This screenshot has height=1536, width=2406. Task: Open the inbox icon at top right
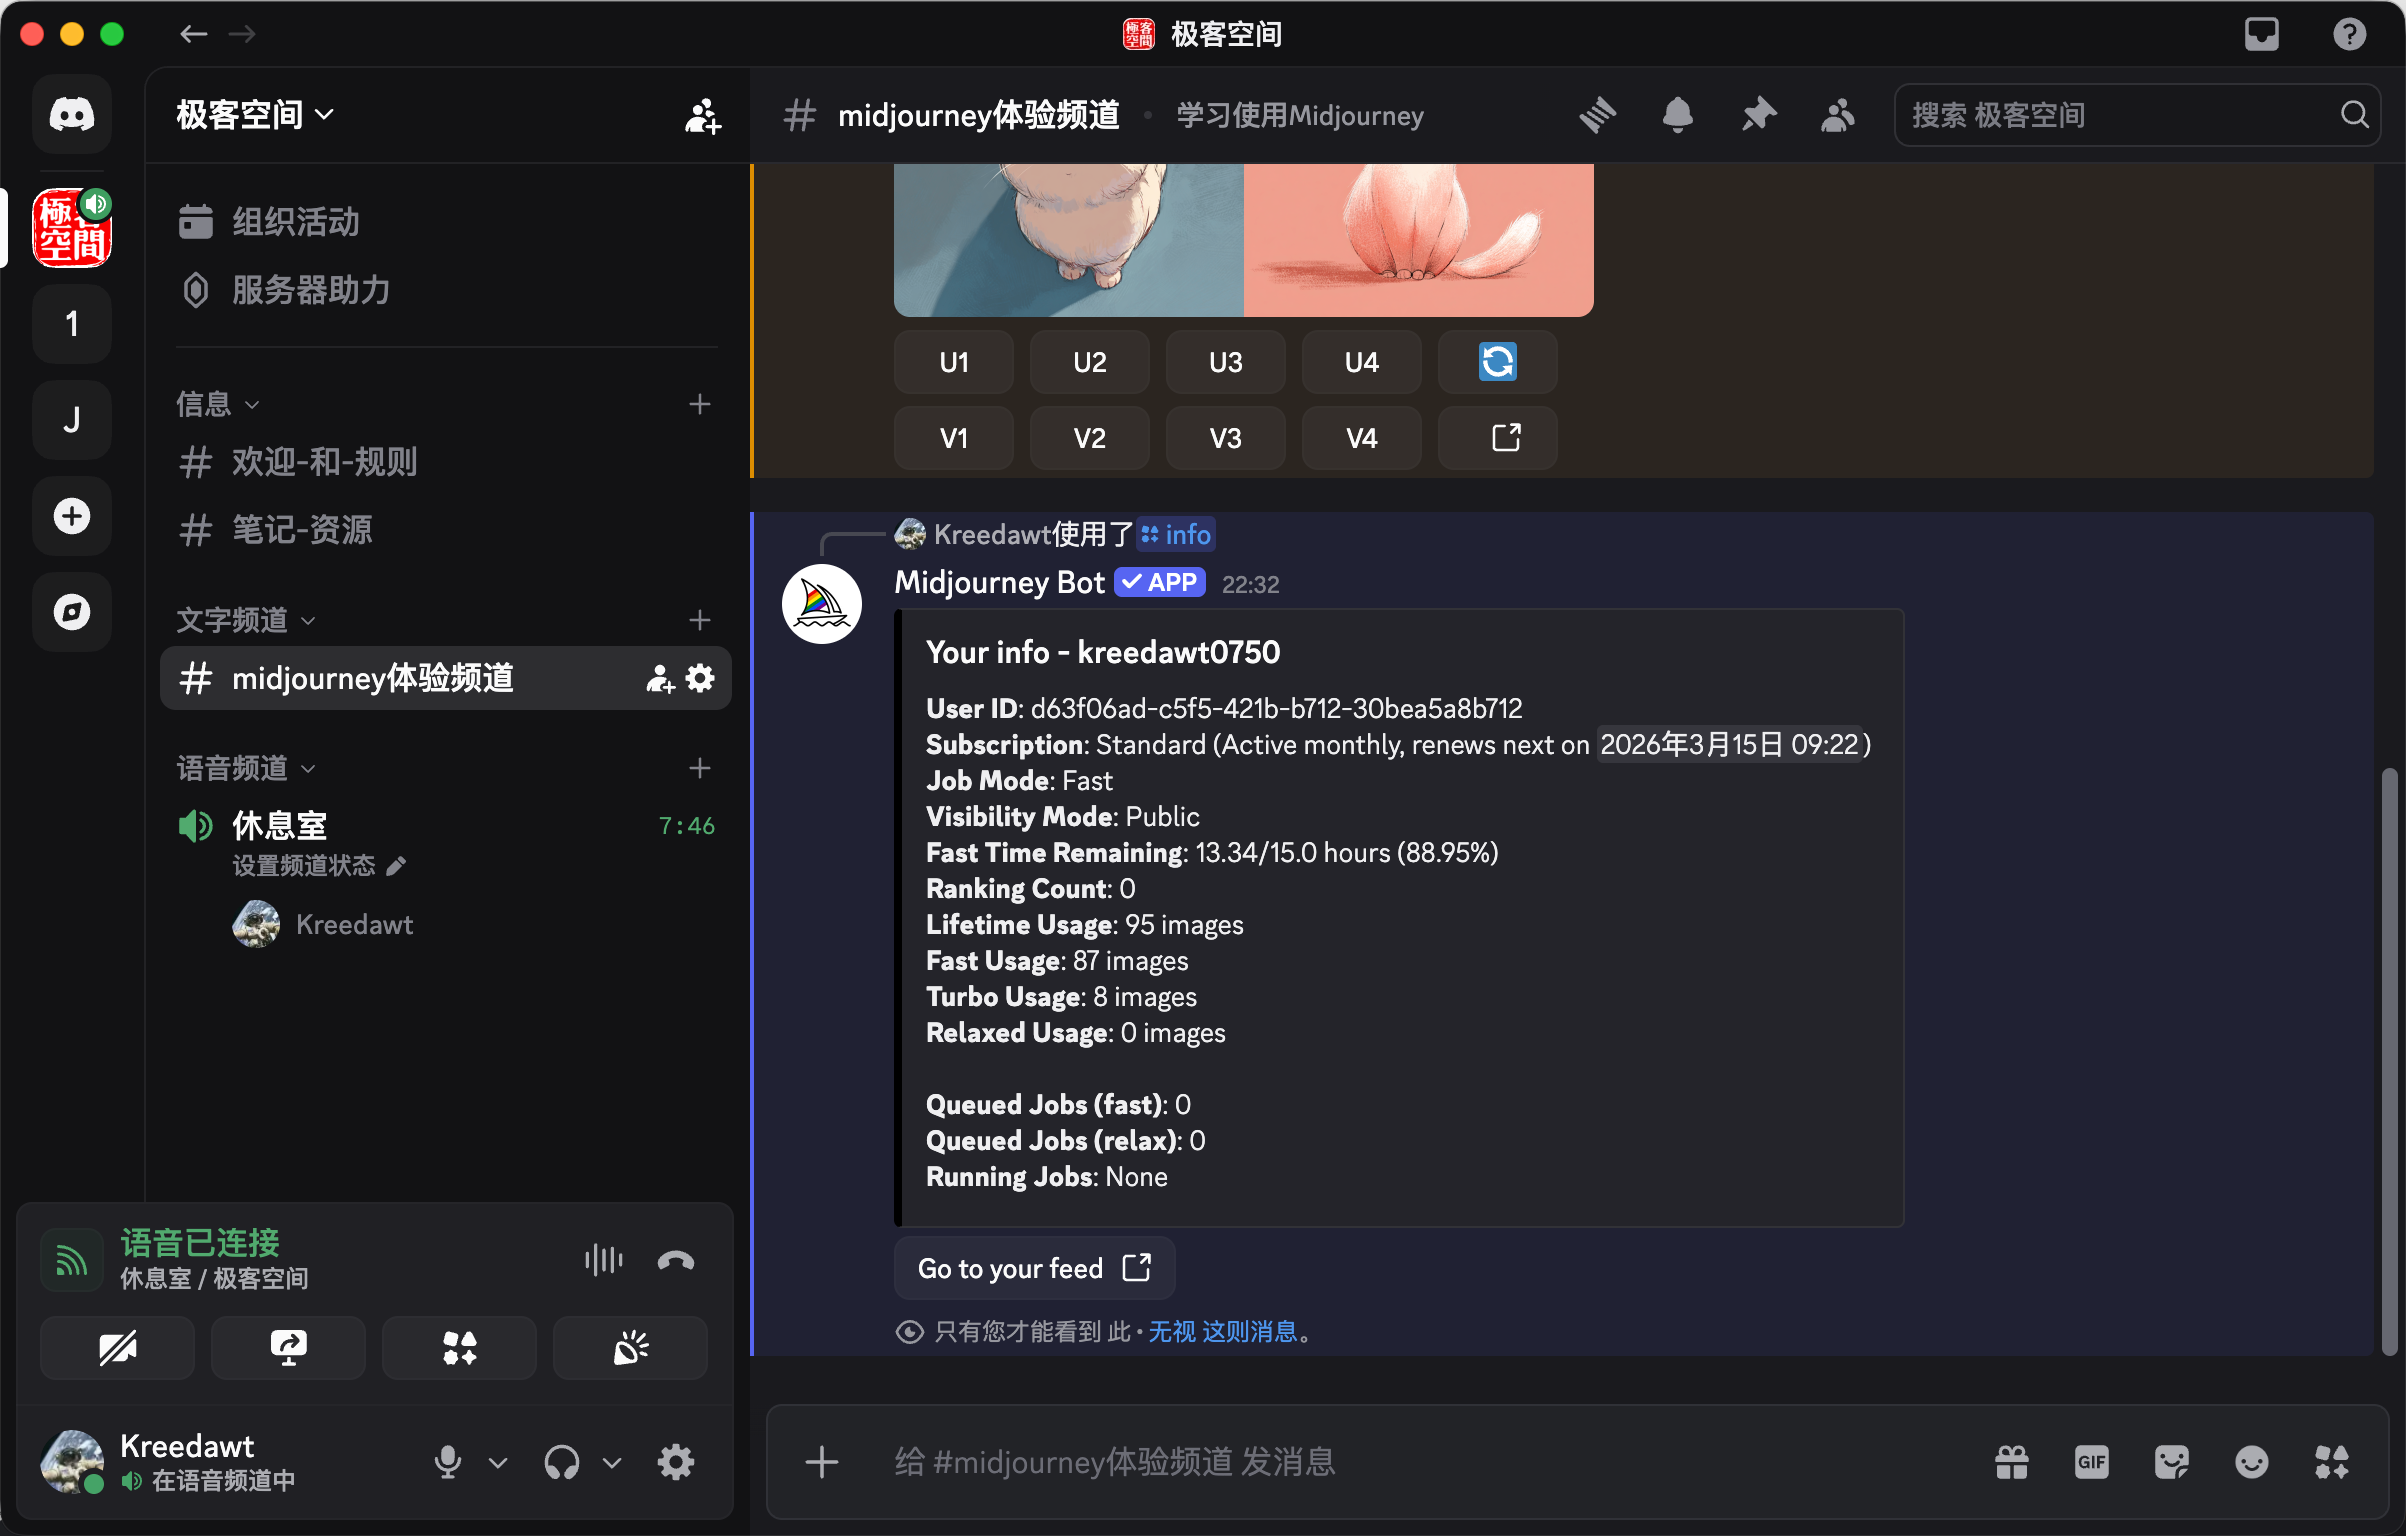2261,34
